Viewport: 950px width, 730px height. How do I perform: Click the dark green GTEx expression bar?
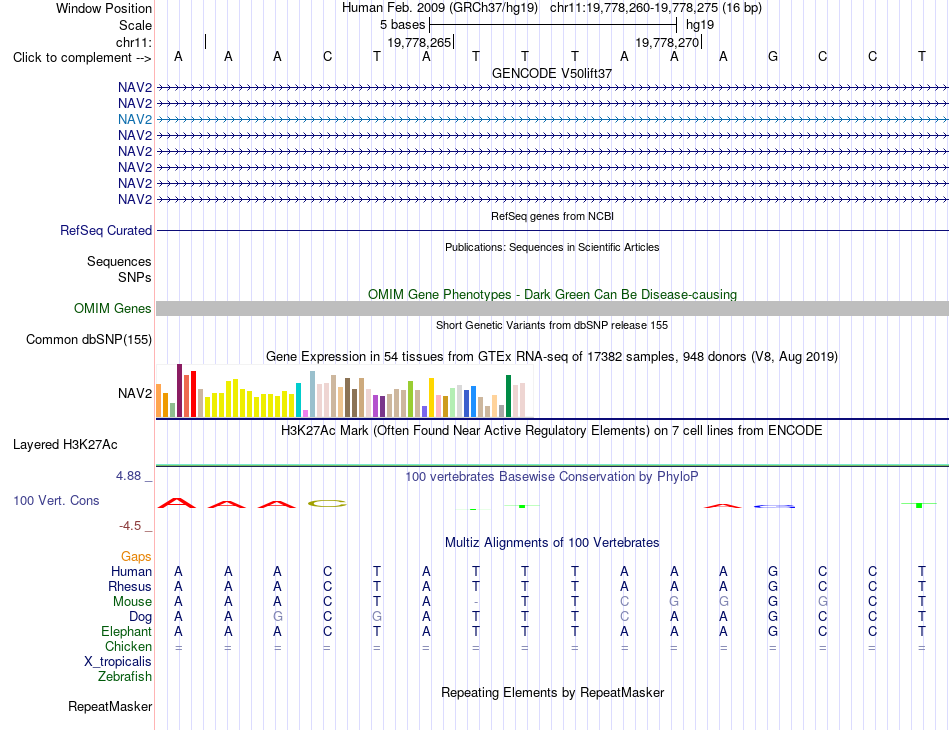click(x=508, y=396)
